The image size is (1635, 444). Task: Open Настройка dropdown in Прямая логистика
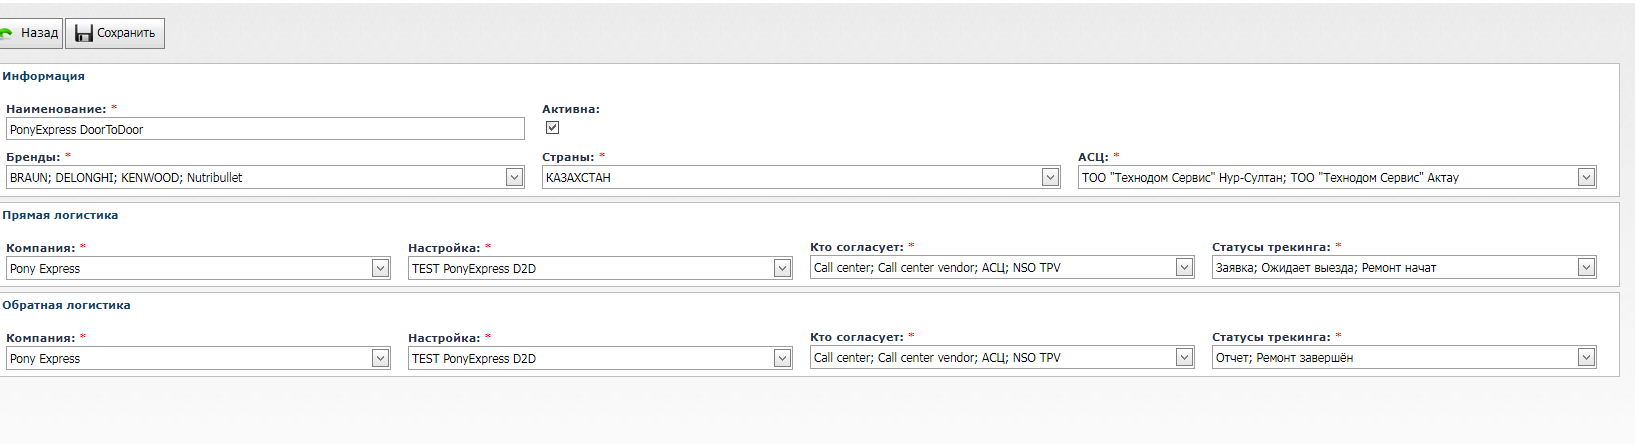tap(782, 268)
